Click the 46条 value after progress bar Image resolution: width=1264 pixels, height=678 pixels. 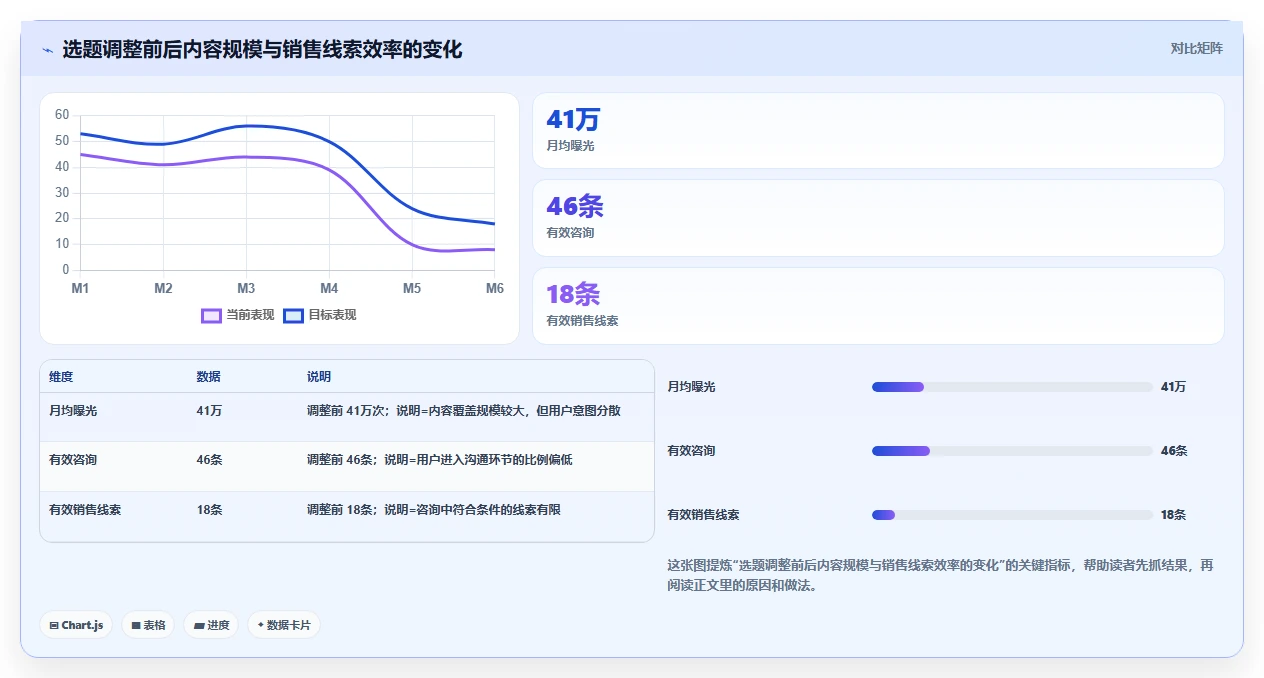coord(1174,451)
